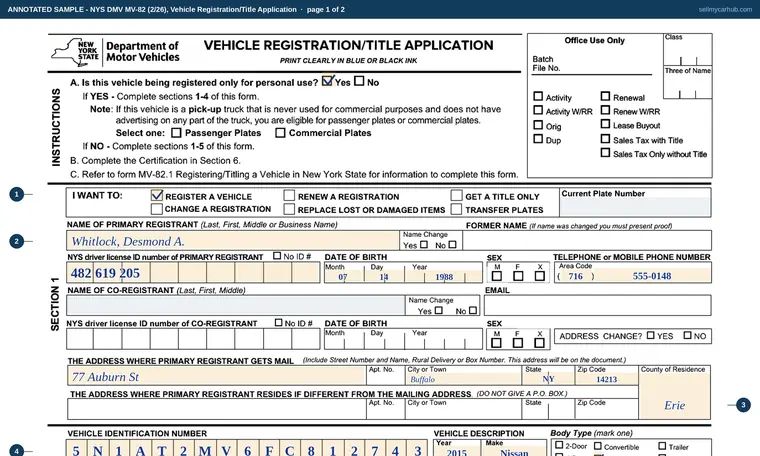
Task: Check No for personal use registration
Action: [359, 81]
